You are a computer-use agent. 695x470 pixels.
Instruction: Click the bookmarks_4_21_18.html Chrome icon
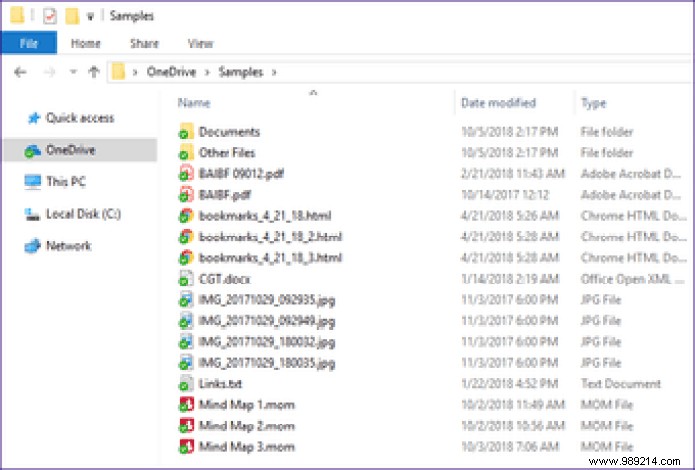pyautogui.click(x=186, y=216)
